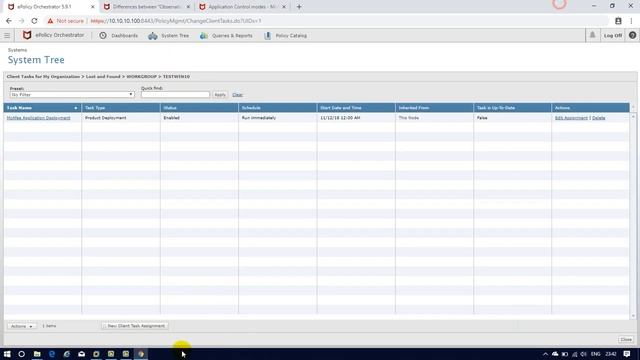Open the McAfee Application Deployment task link

click(38, 118)
